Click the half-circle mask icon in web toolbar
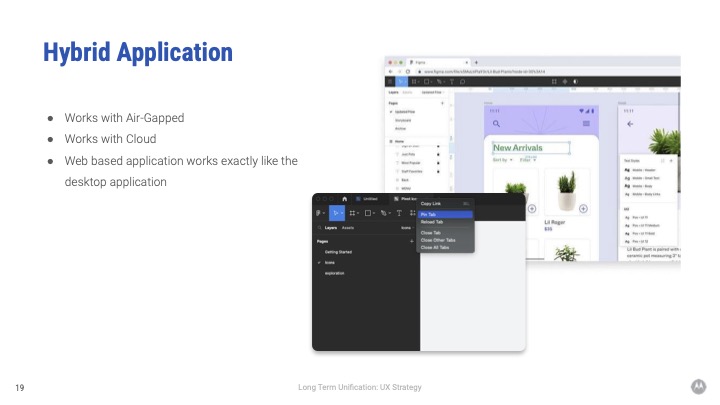 [576, 82]
